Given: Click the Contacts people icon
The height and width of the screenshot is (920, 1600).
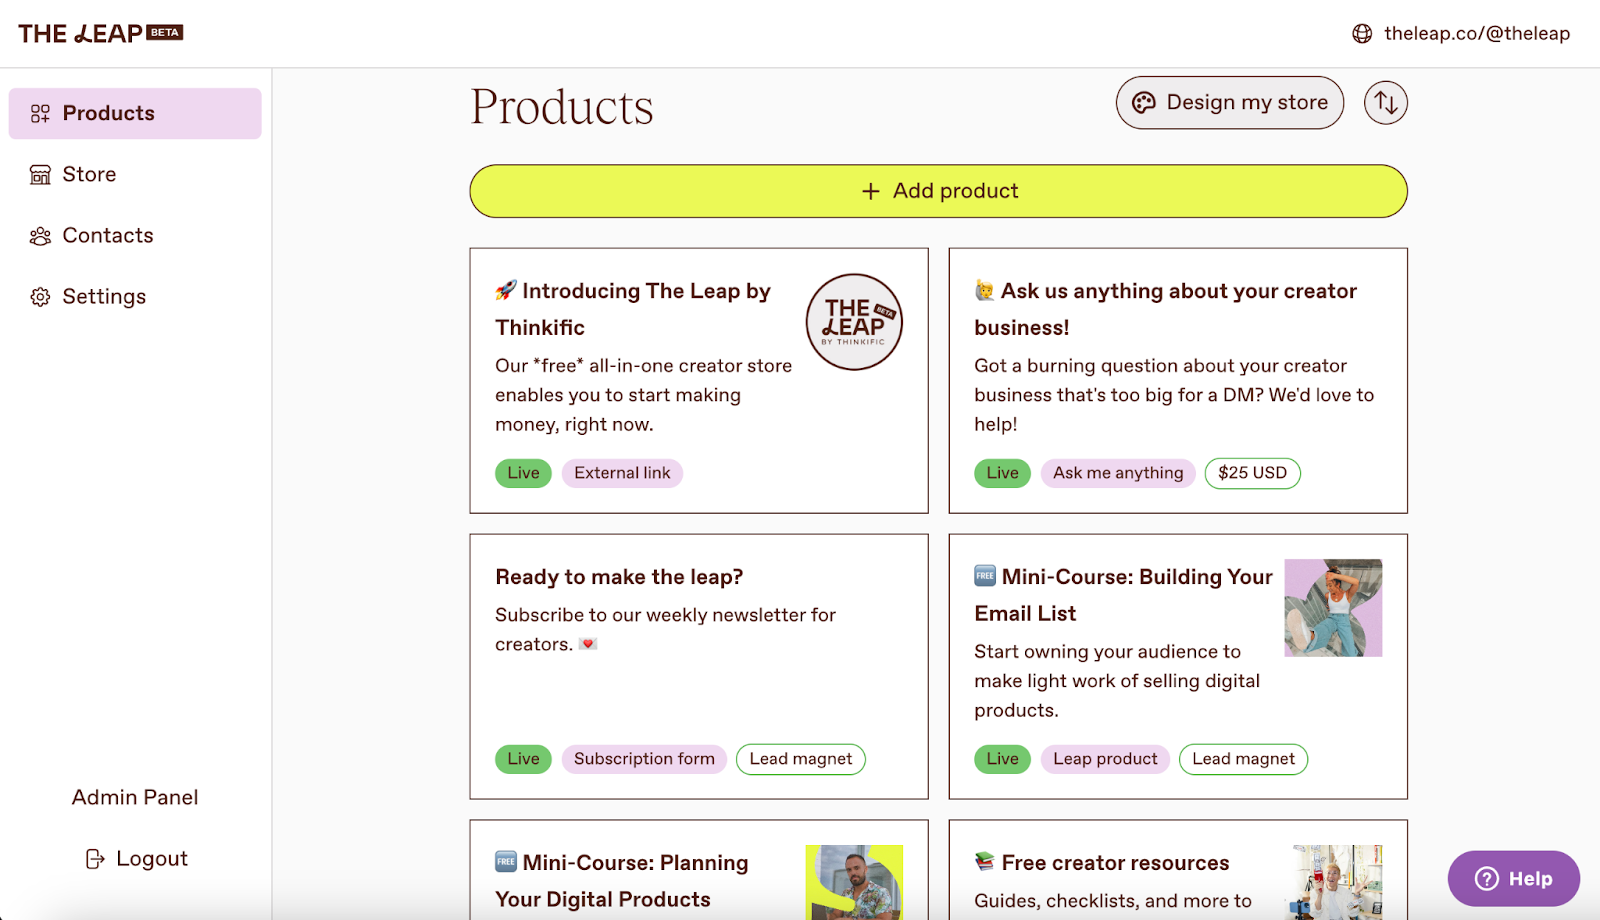Looking at the screenshot, I should (40, 236).
